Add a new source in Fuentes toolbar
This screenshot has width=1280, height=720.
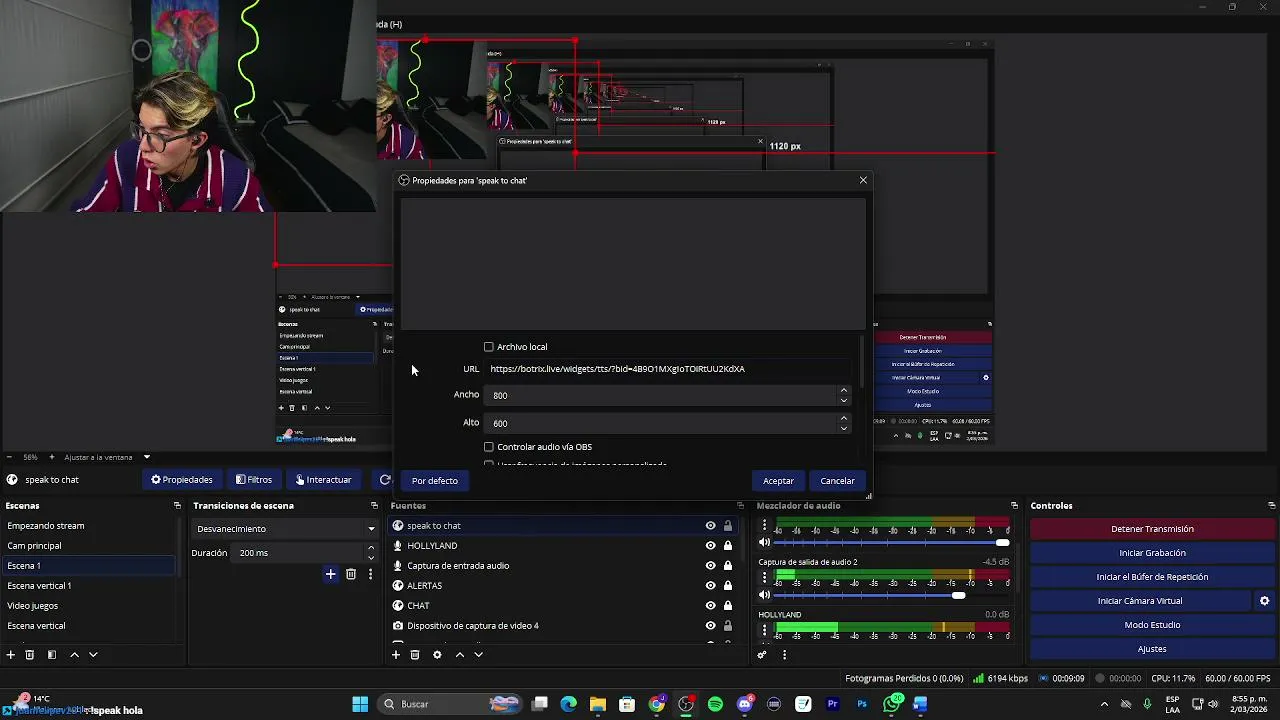pos(396,655)
